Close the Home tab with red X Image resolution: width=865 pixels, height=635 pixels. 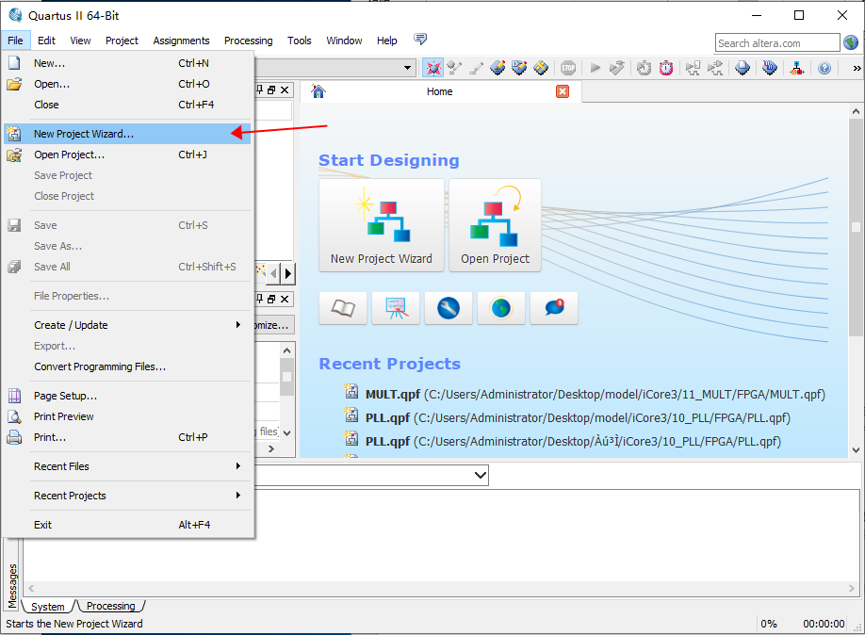click(x=562, y=91)
